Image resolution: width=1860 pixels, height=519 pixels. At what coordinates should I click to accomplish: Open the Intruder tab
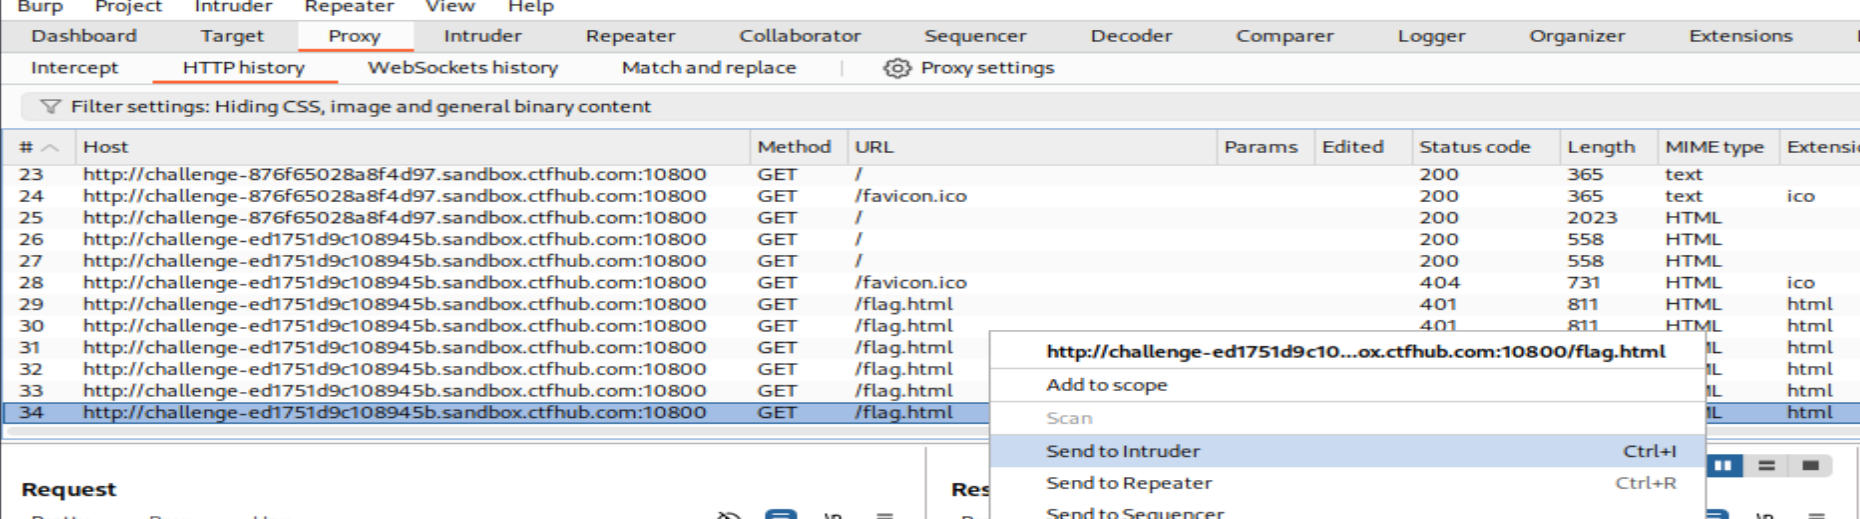pos(482,36)
